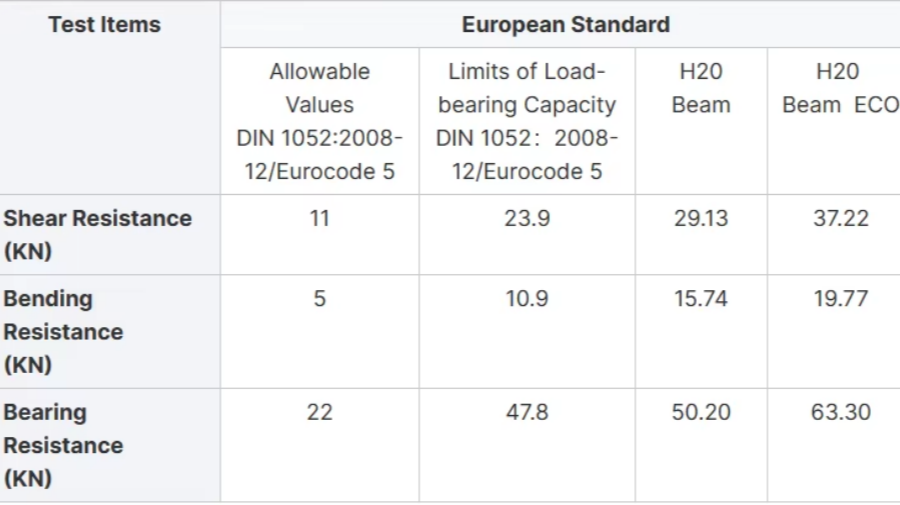Click the shear allowable value 11
The height and width of the screenshot is (505, 900).
coord(319,218)
